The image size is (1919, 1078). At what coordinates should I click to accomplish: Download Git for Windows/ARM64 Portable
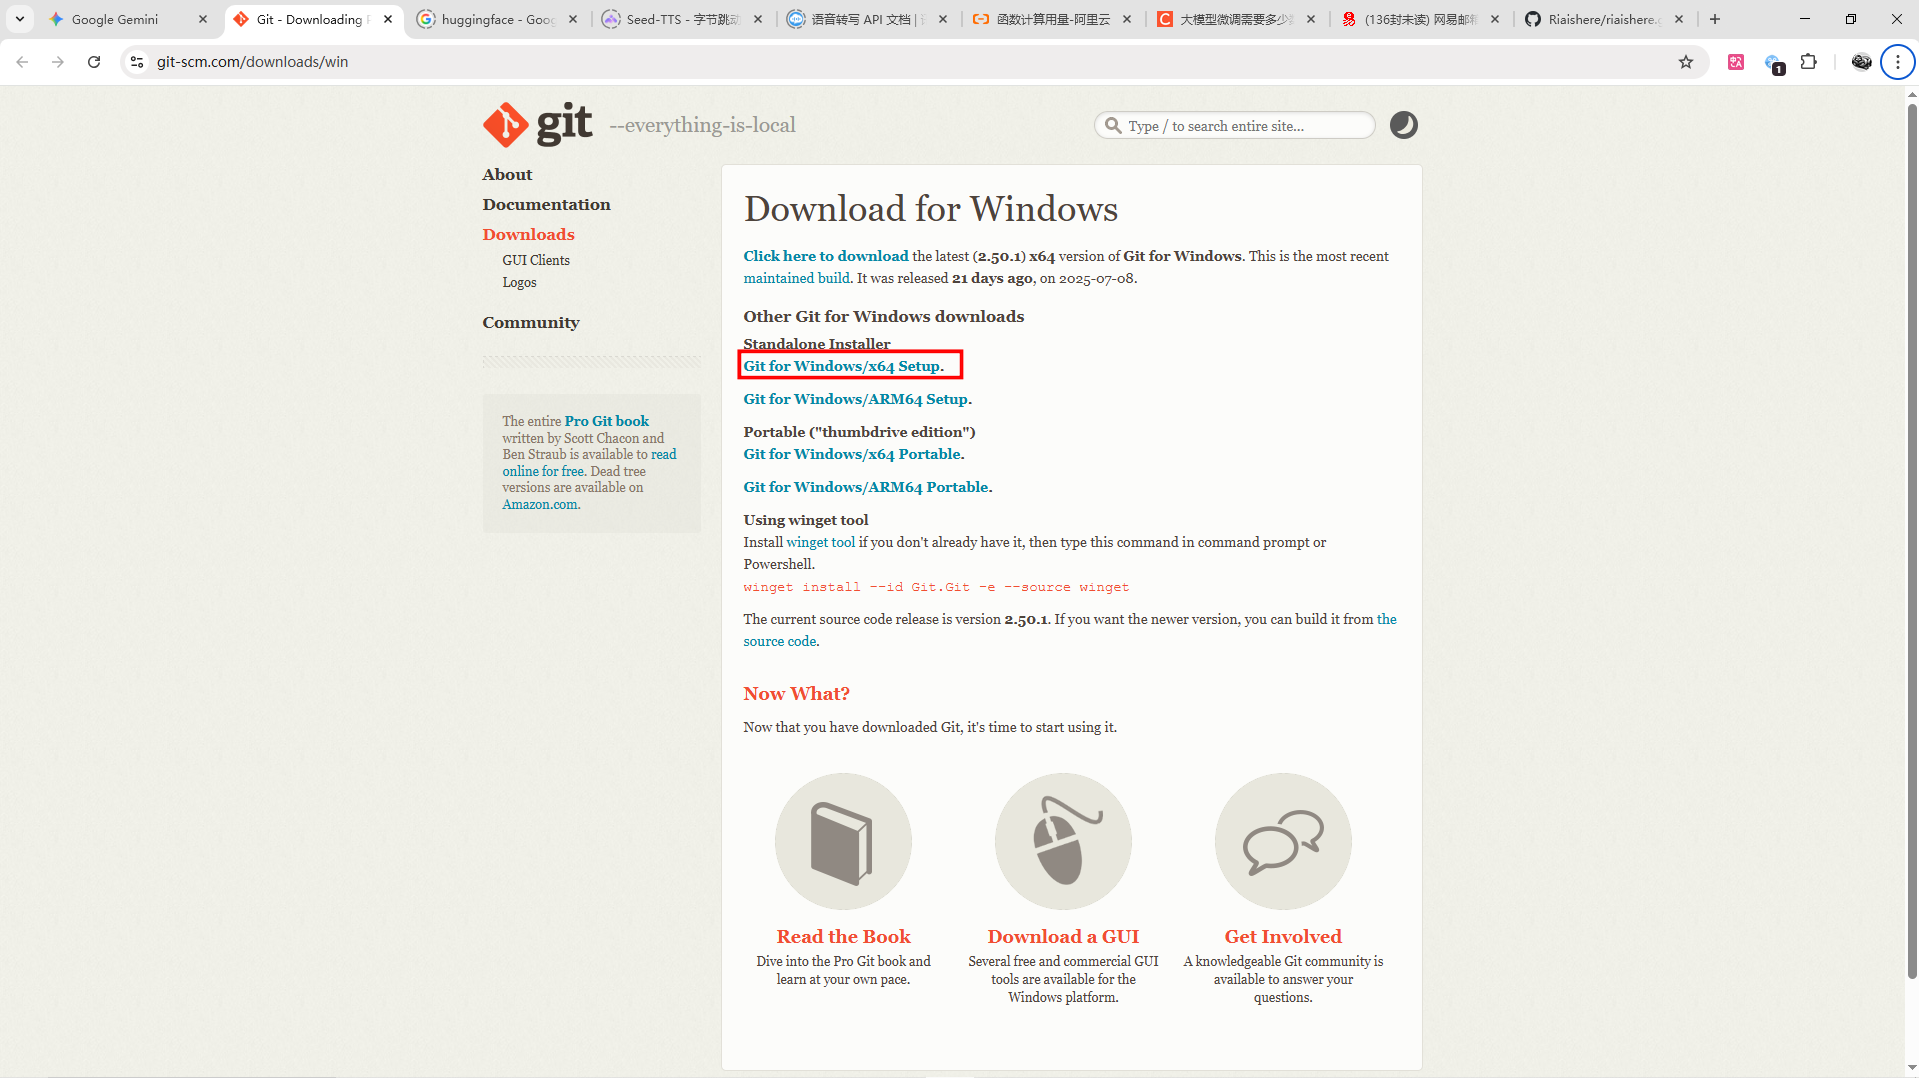(865, 487)
